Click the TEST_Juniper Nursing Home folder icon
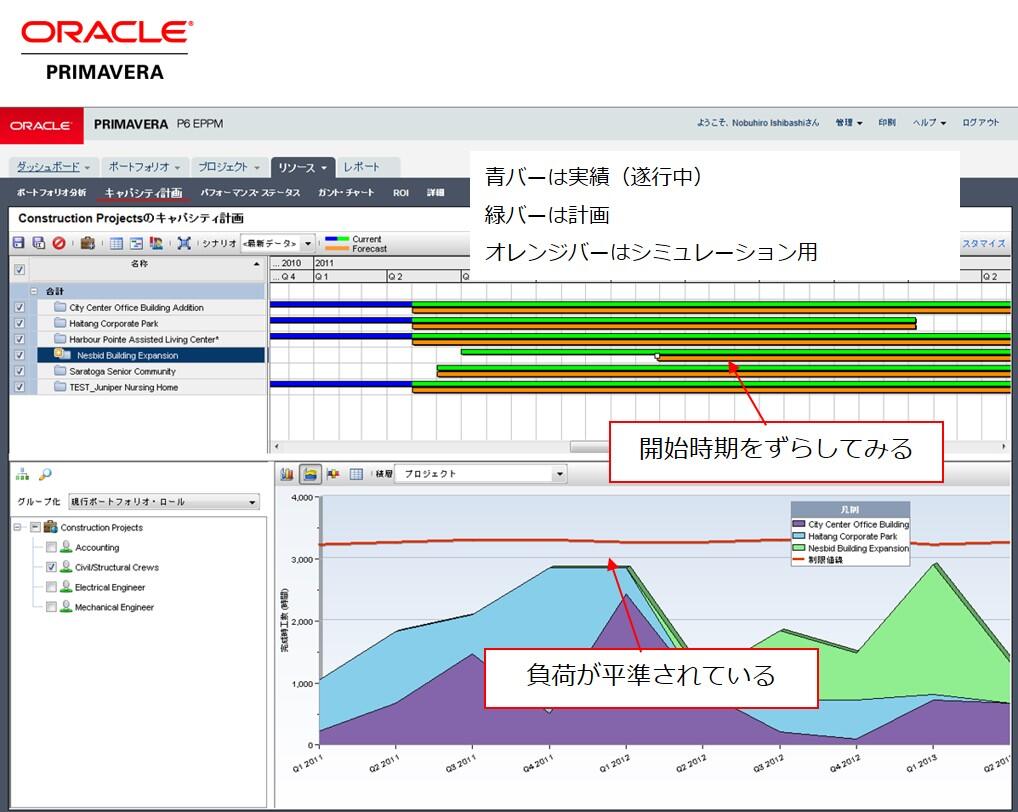The width and height of the screenshot is (1018, 812). (x=60, y=387)
